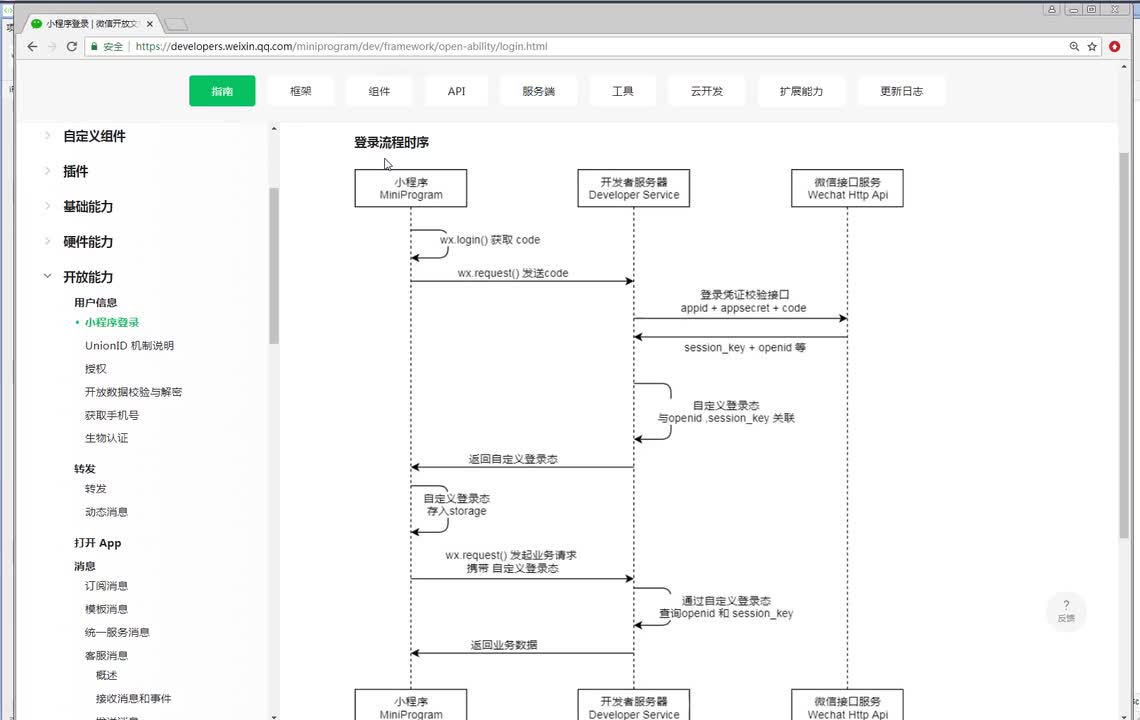Click the sidebar scroll down arrow
The height and width of the screenshot is (720, 1140).
coord(274,716)
